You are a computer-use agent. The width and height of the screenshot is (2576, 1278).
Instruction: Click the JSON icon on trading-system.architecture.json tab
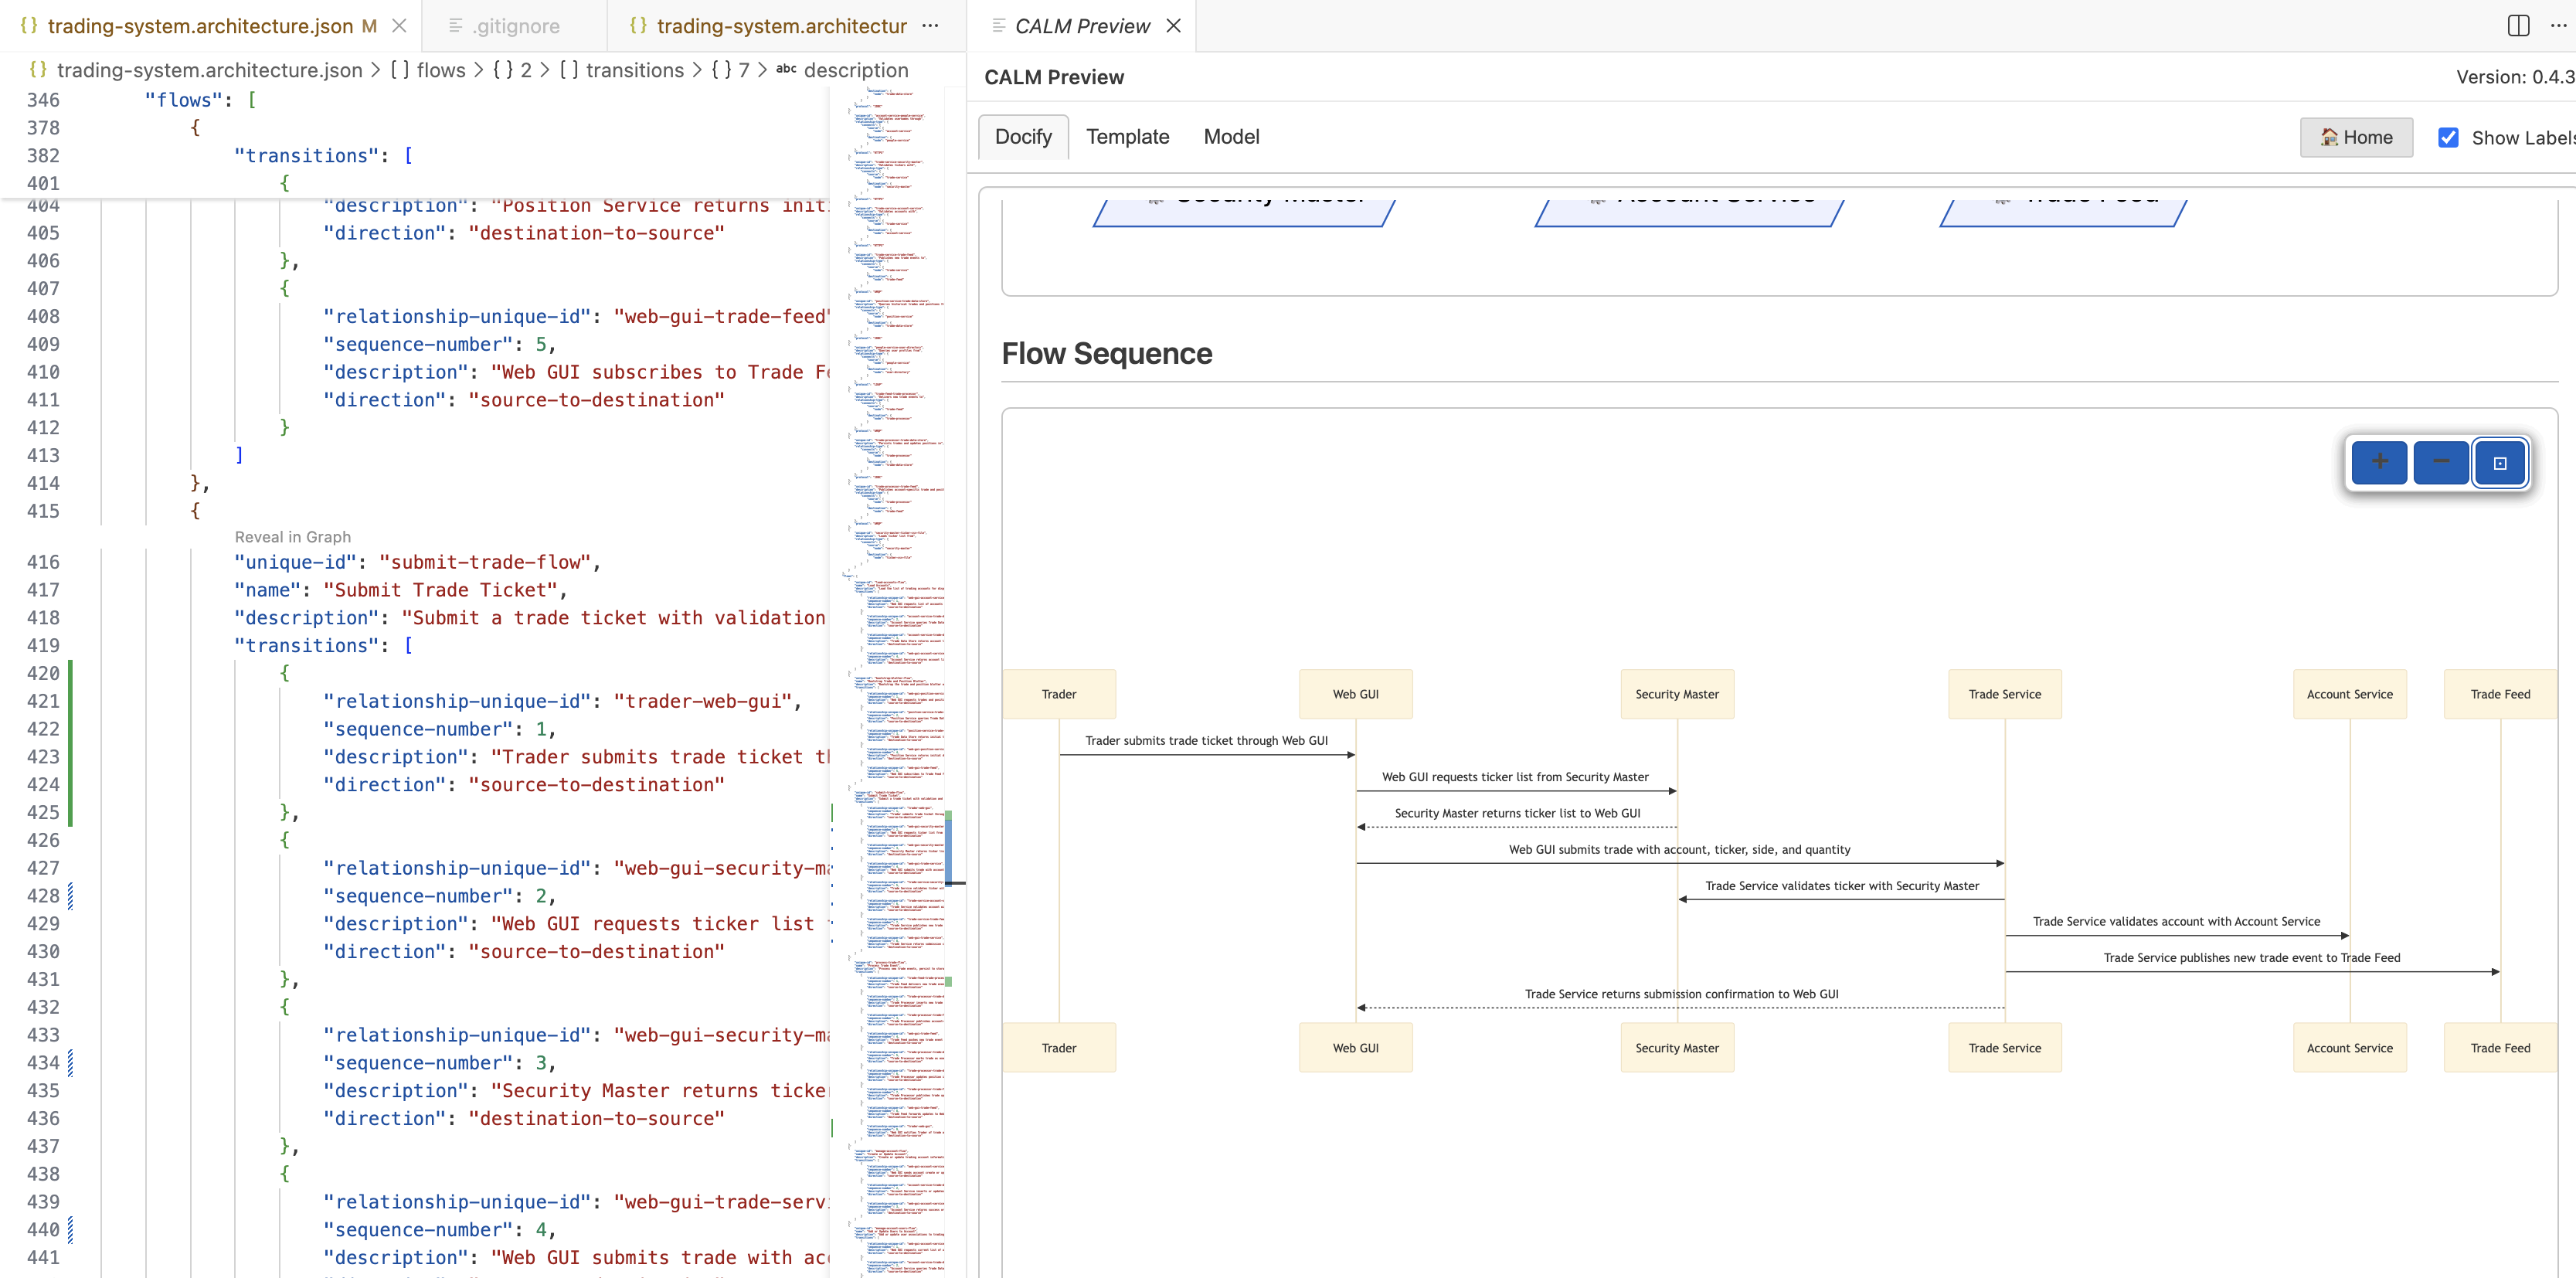pos(30,26)
